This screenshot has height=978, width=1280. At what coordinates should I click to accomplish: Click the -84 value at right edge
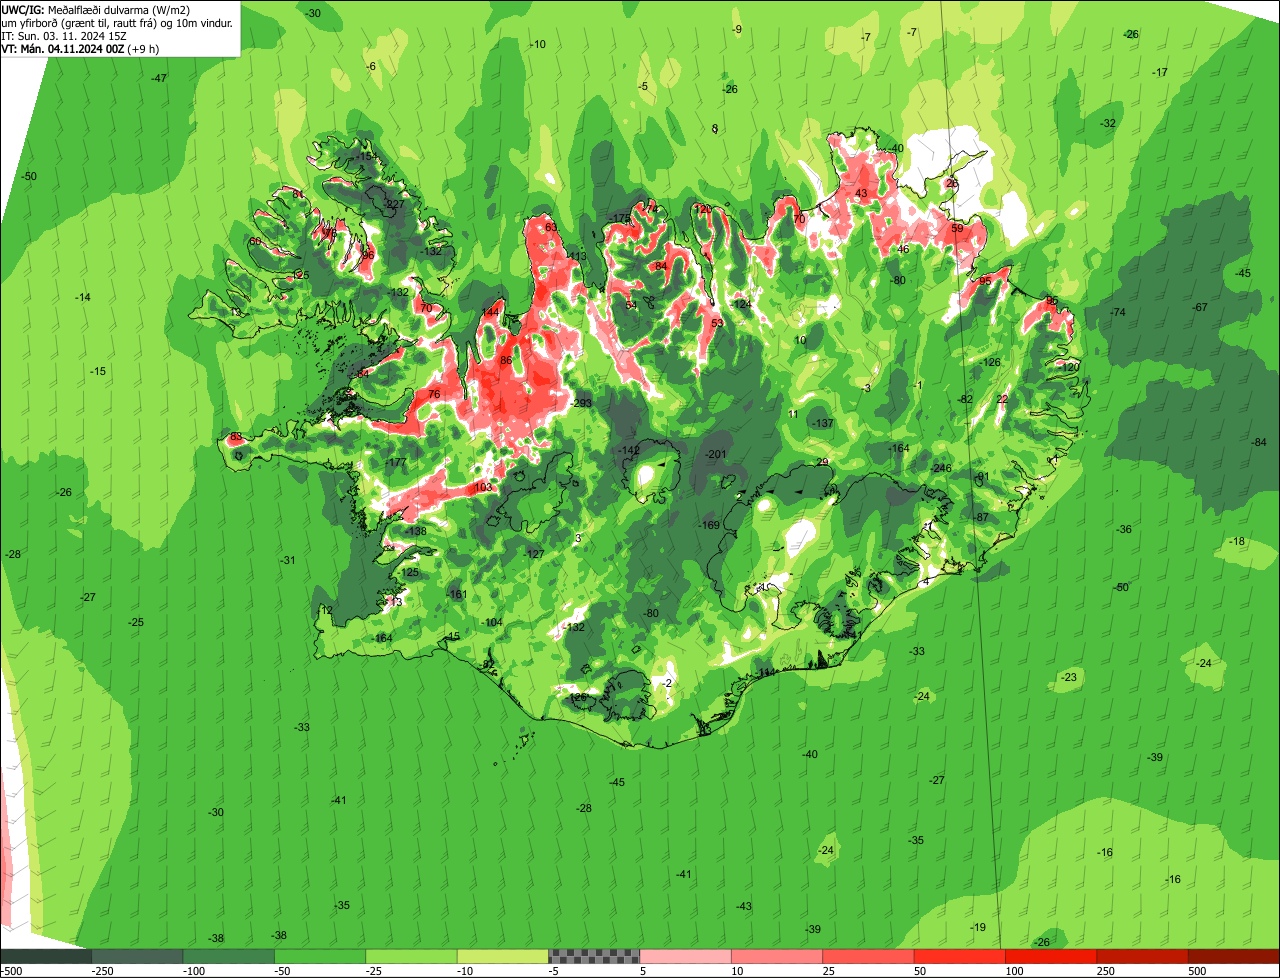click(1259, 442)
